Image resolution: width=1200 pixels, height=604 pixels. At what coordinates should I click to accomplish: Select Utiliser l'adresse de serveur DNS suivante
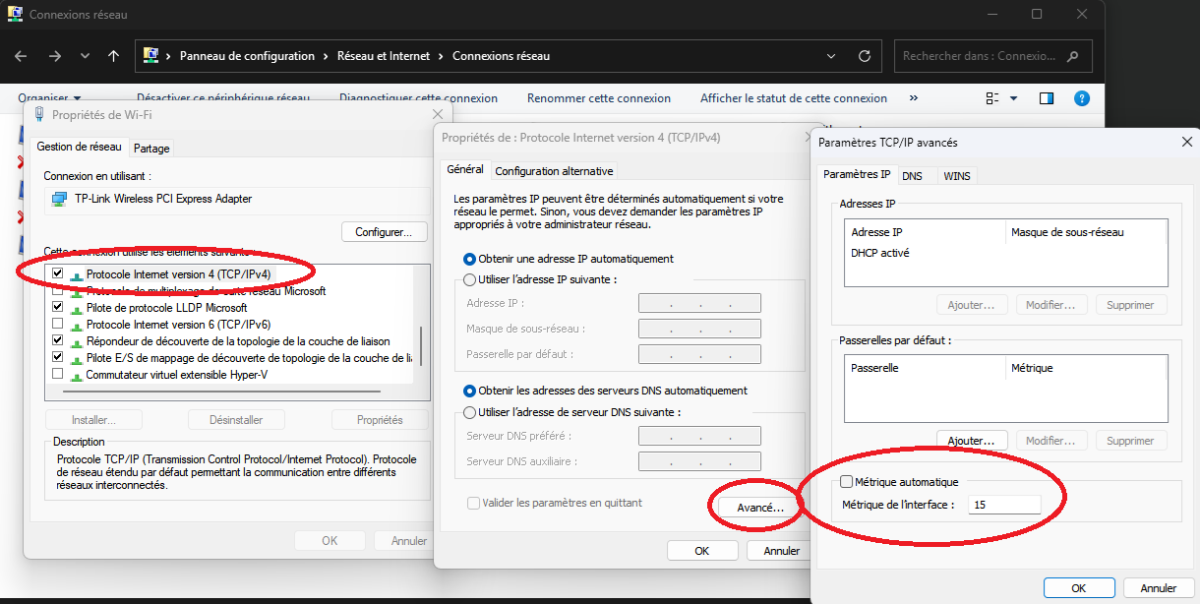point(572,412)
